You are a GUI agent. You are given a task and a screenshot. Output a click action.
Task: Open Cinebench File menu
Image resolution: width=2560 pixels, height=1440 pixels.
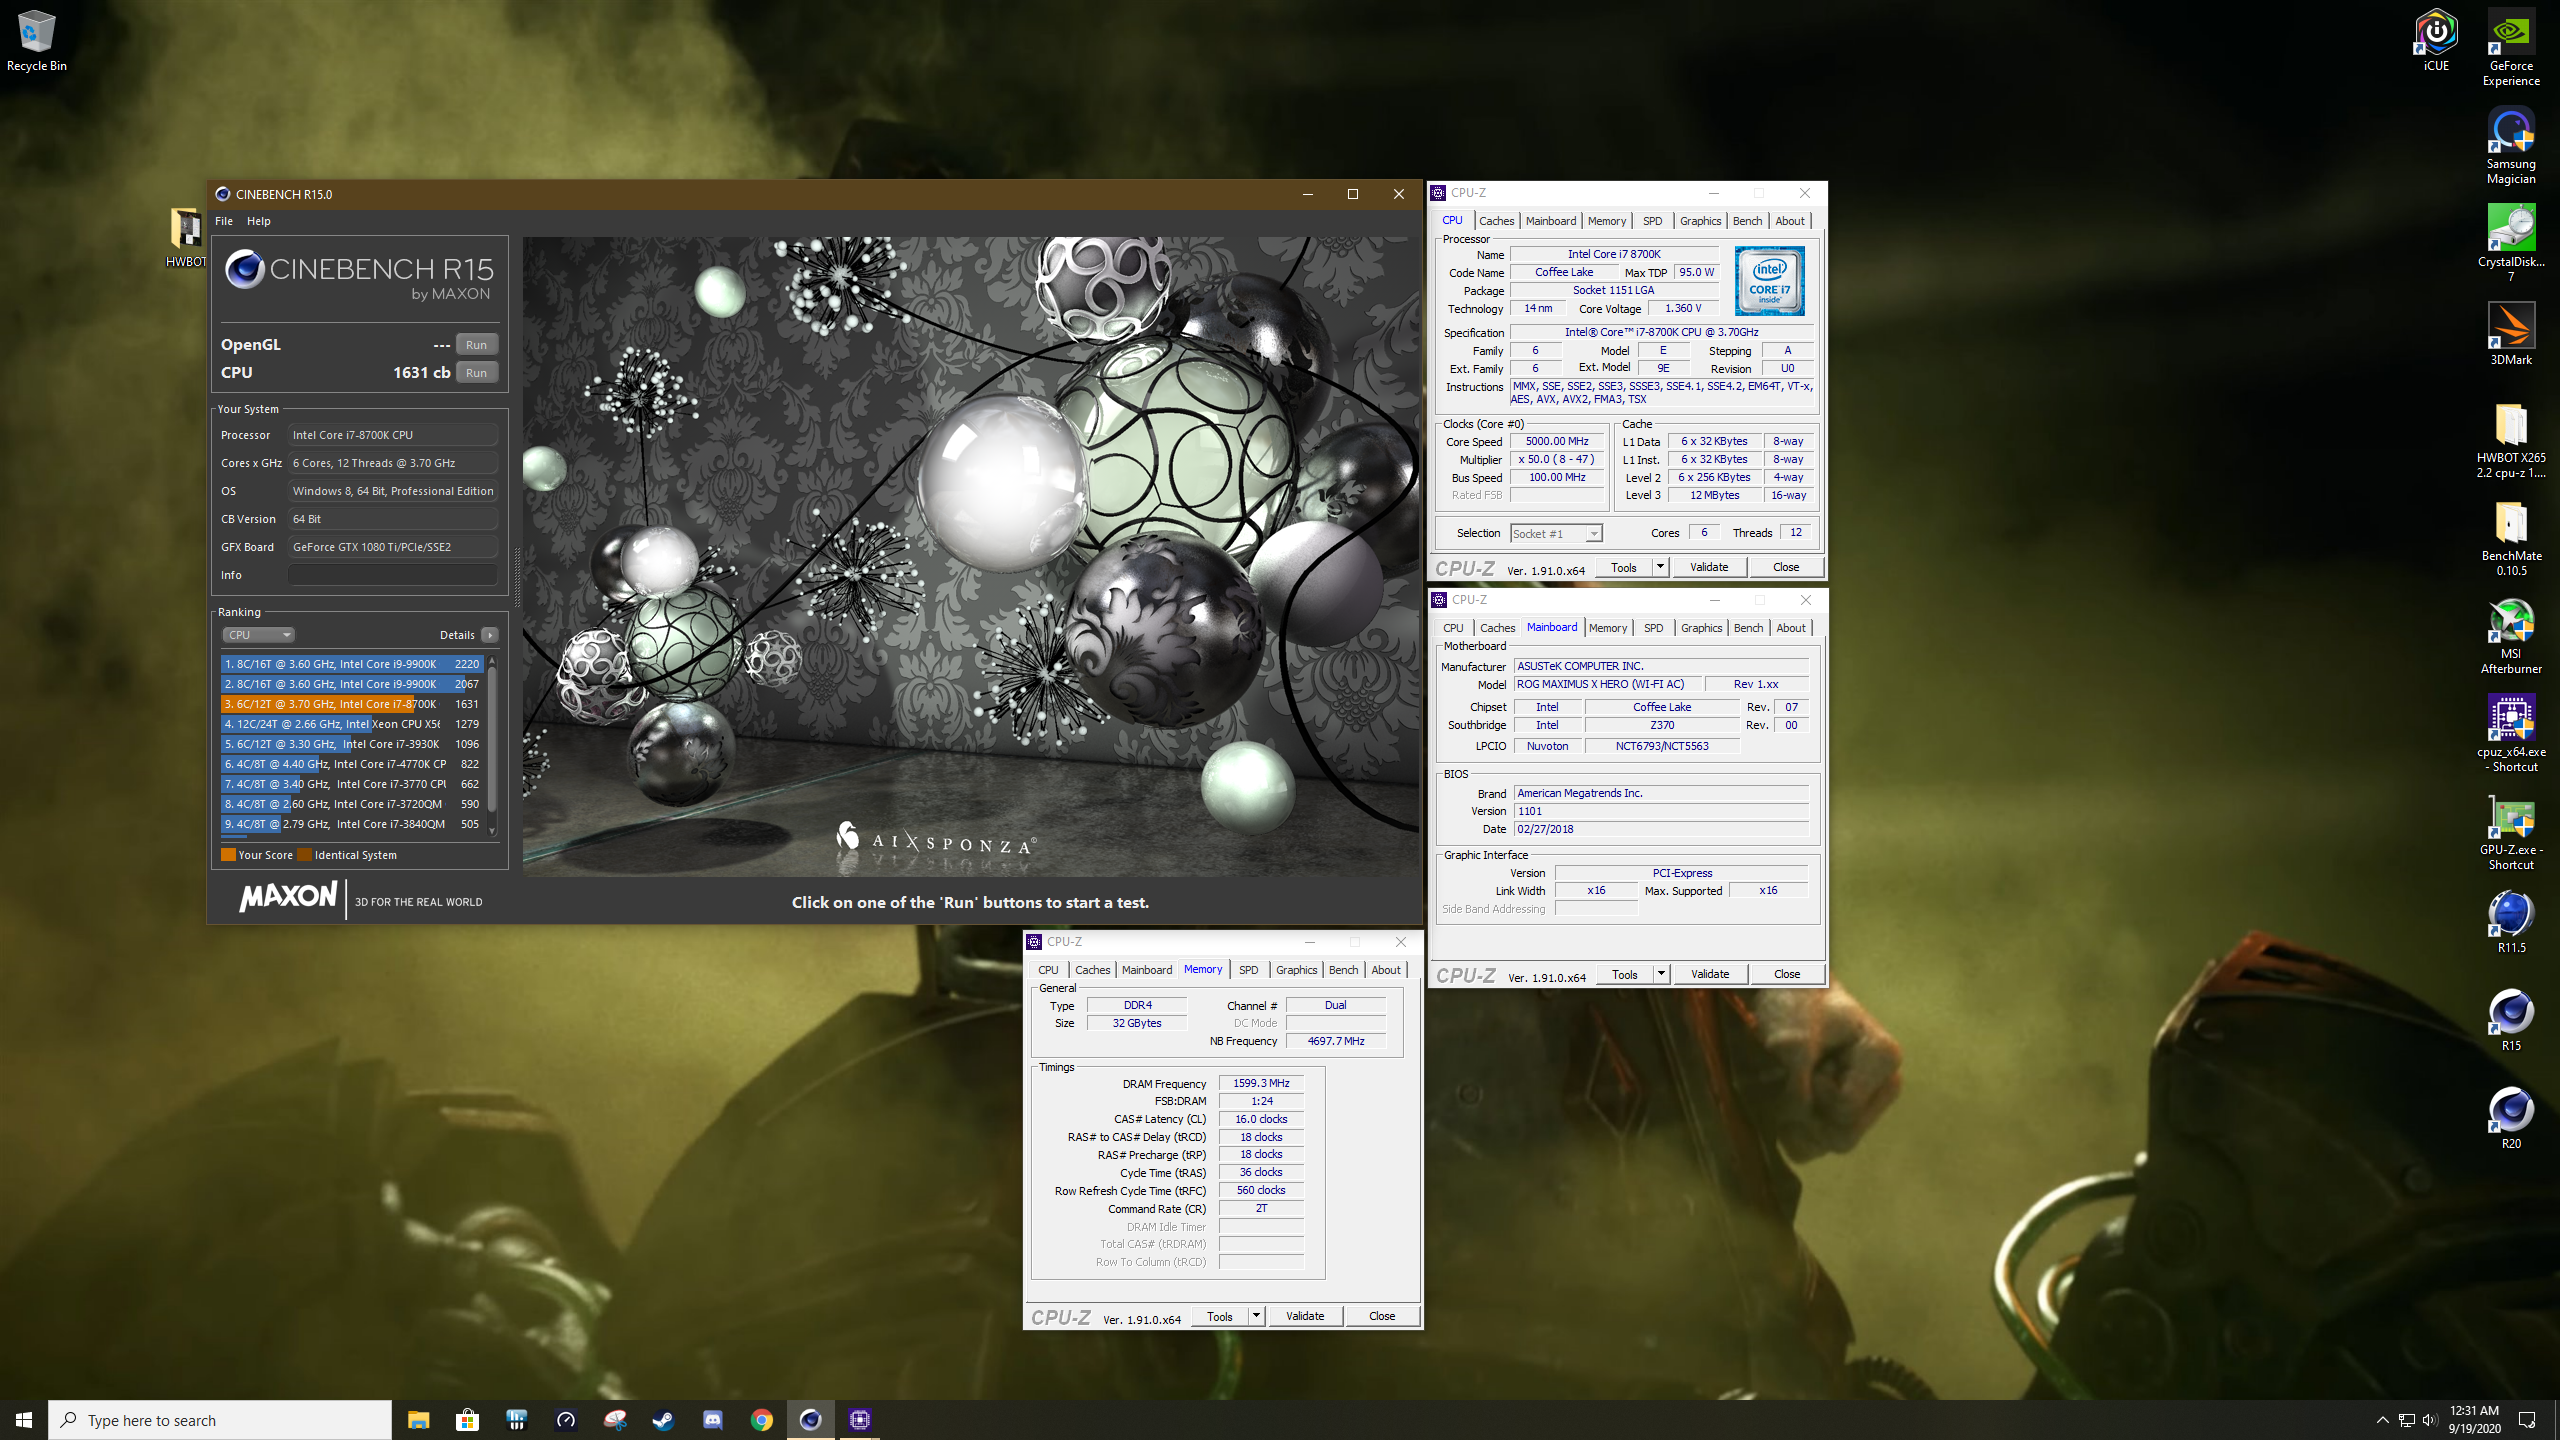(224, 221)
